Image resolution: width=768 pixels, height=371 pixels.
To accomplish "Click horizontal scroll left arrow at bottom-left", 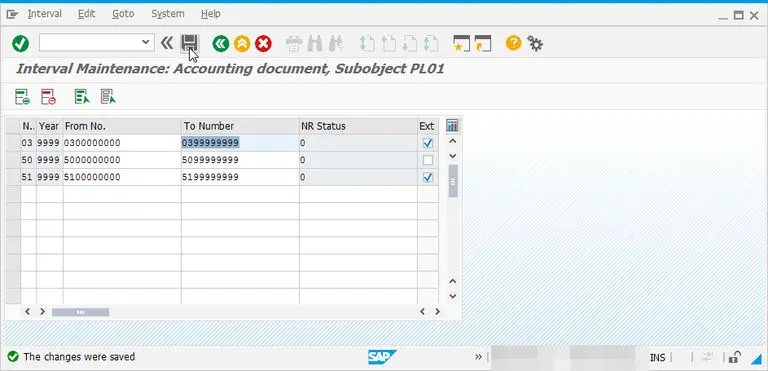I will [27, 311].
